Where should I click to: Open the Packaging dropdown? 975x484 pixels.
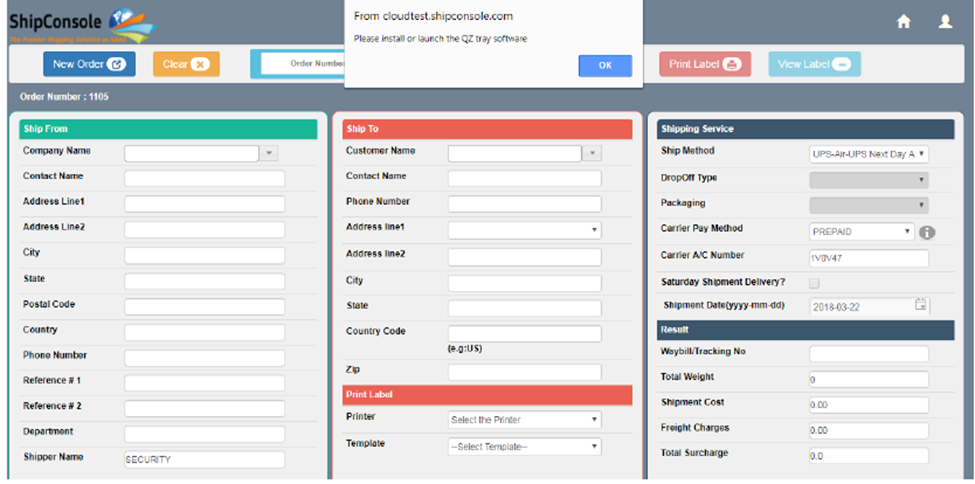pyautogui.click(x=869, y=205)
